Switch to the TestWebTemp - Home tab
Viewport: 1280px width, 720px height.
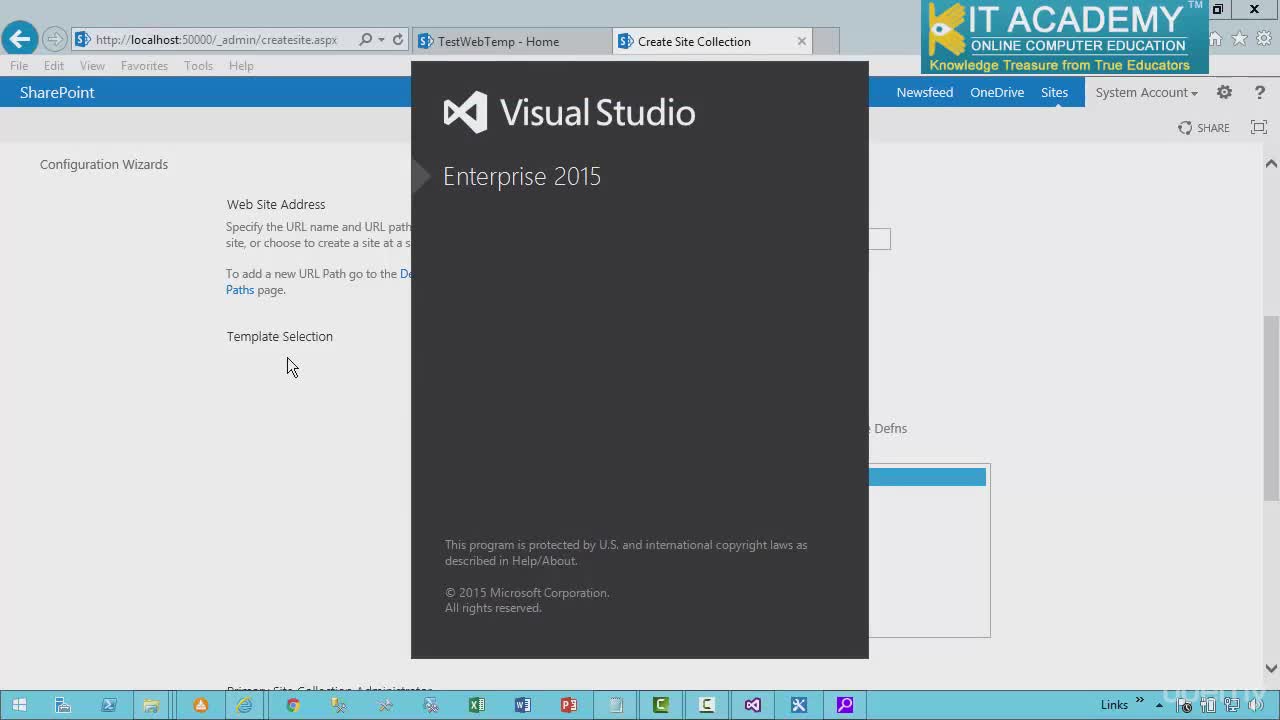pyautogui.click(x=512, y=41)
